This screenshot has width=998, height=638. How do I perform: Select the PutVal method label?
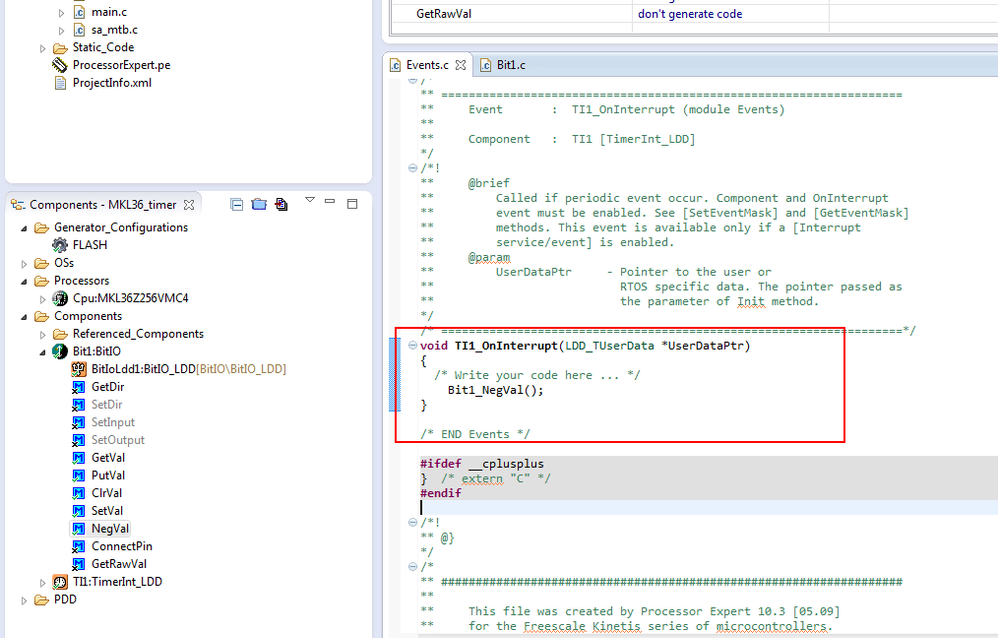[x=108, y=476]
